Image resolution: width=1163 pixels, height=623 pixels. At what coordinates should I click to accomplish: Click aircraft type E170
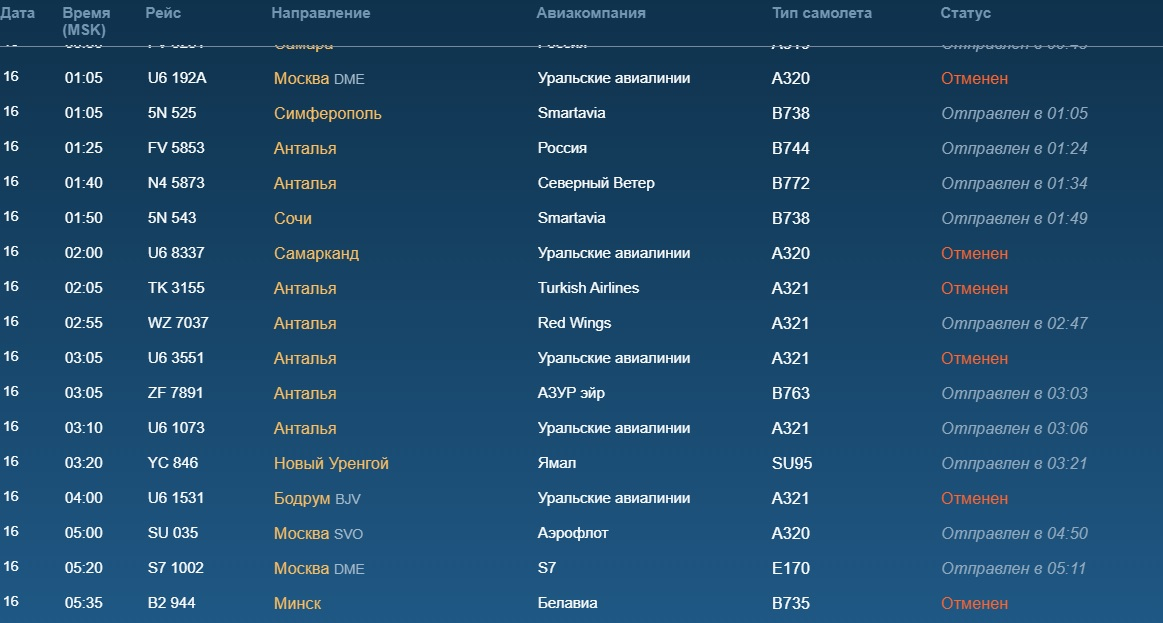(x=791, y=568)
